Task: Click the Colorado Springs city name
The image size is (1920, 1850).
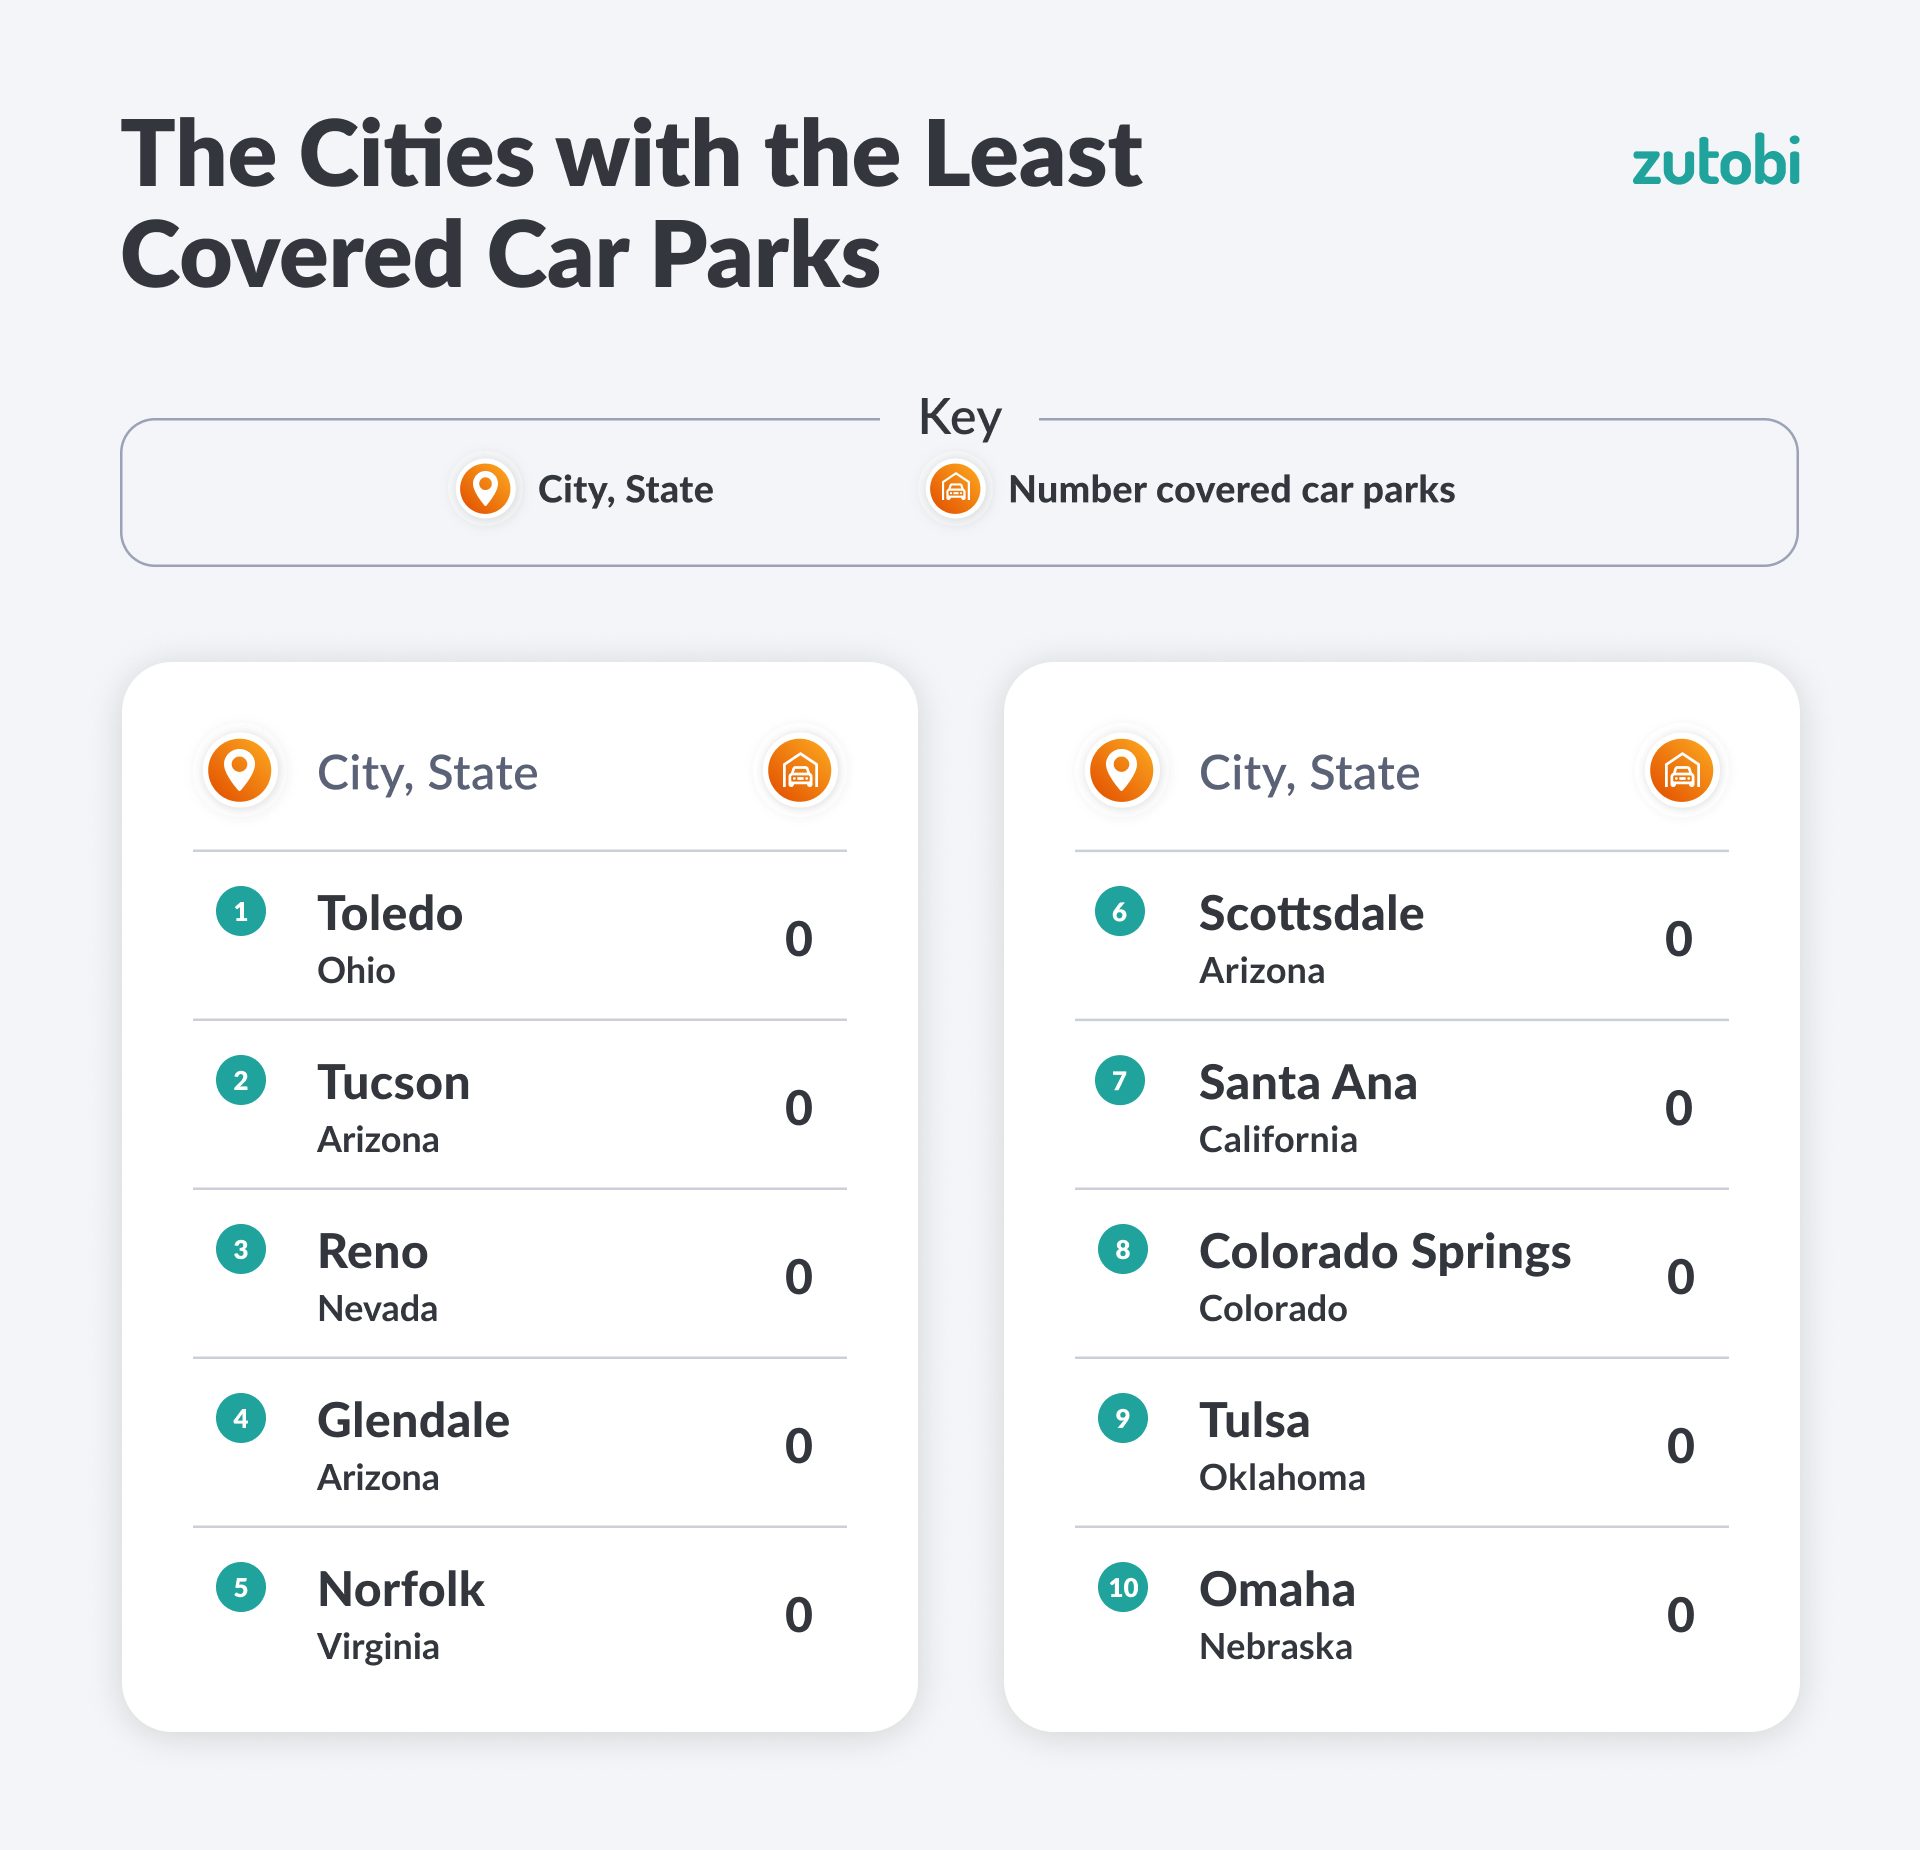Action: 1385,1251
